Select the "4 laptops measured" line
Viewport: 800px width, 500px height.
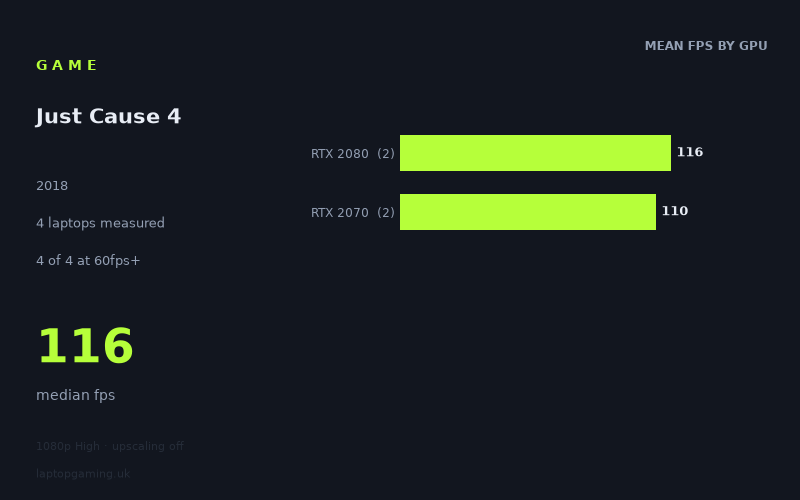pos(101,223)
